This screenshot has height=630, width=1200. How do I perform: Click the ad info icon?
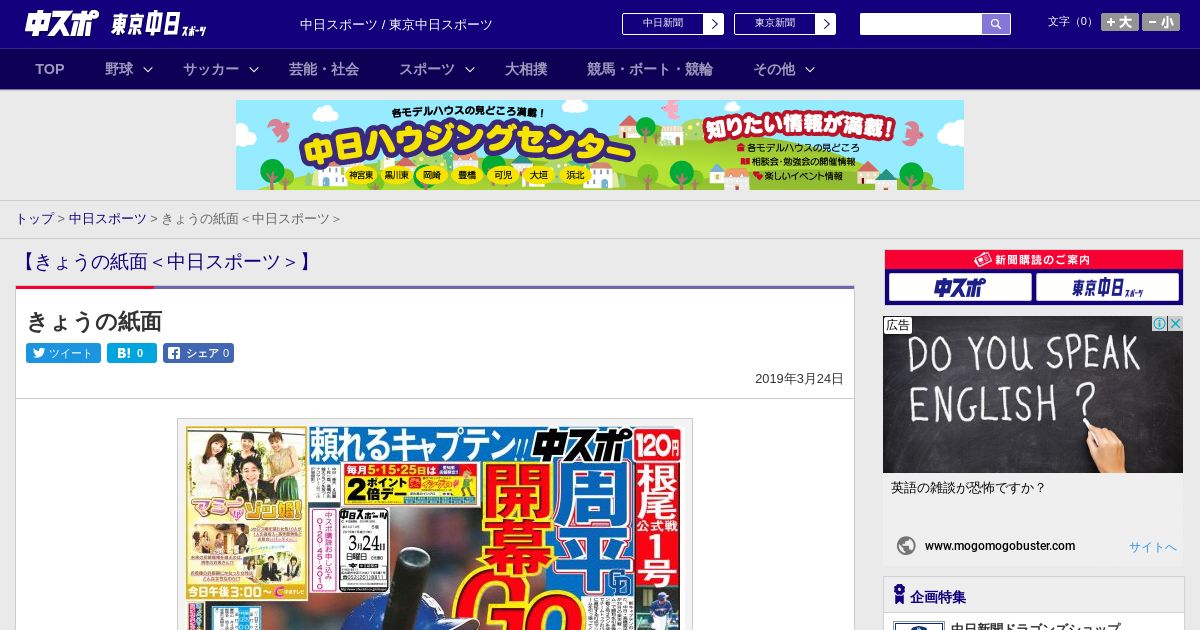[x=1160, y=323]
